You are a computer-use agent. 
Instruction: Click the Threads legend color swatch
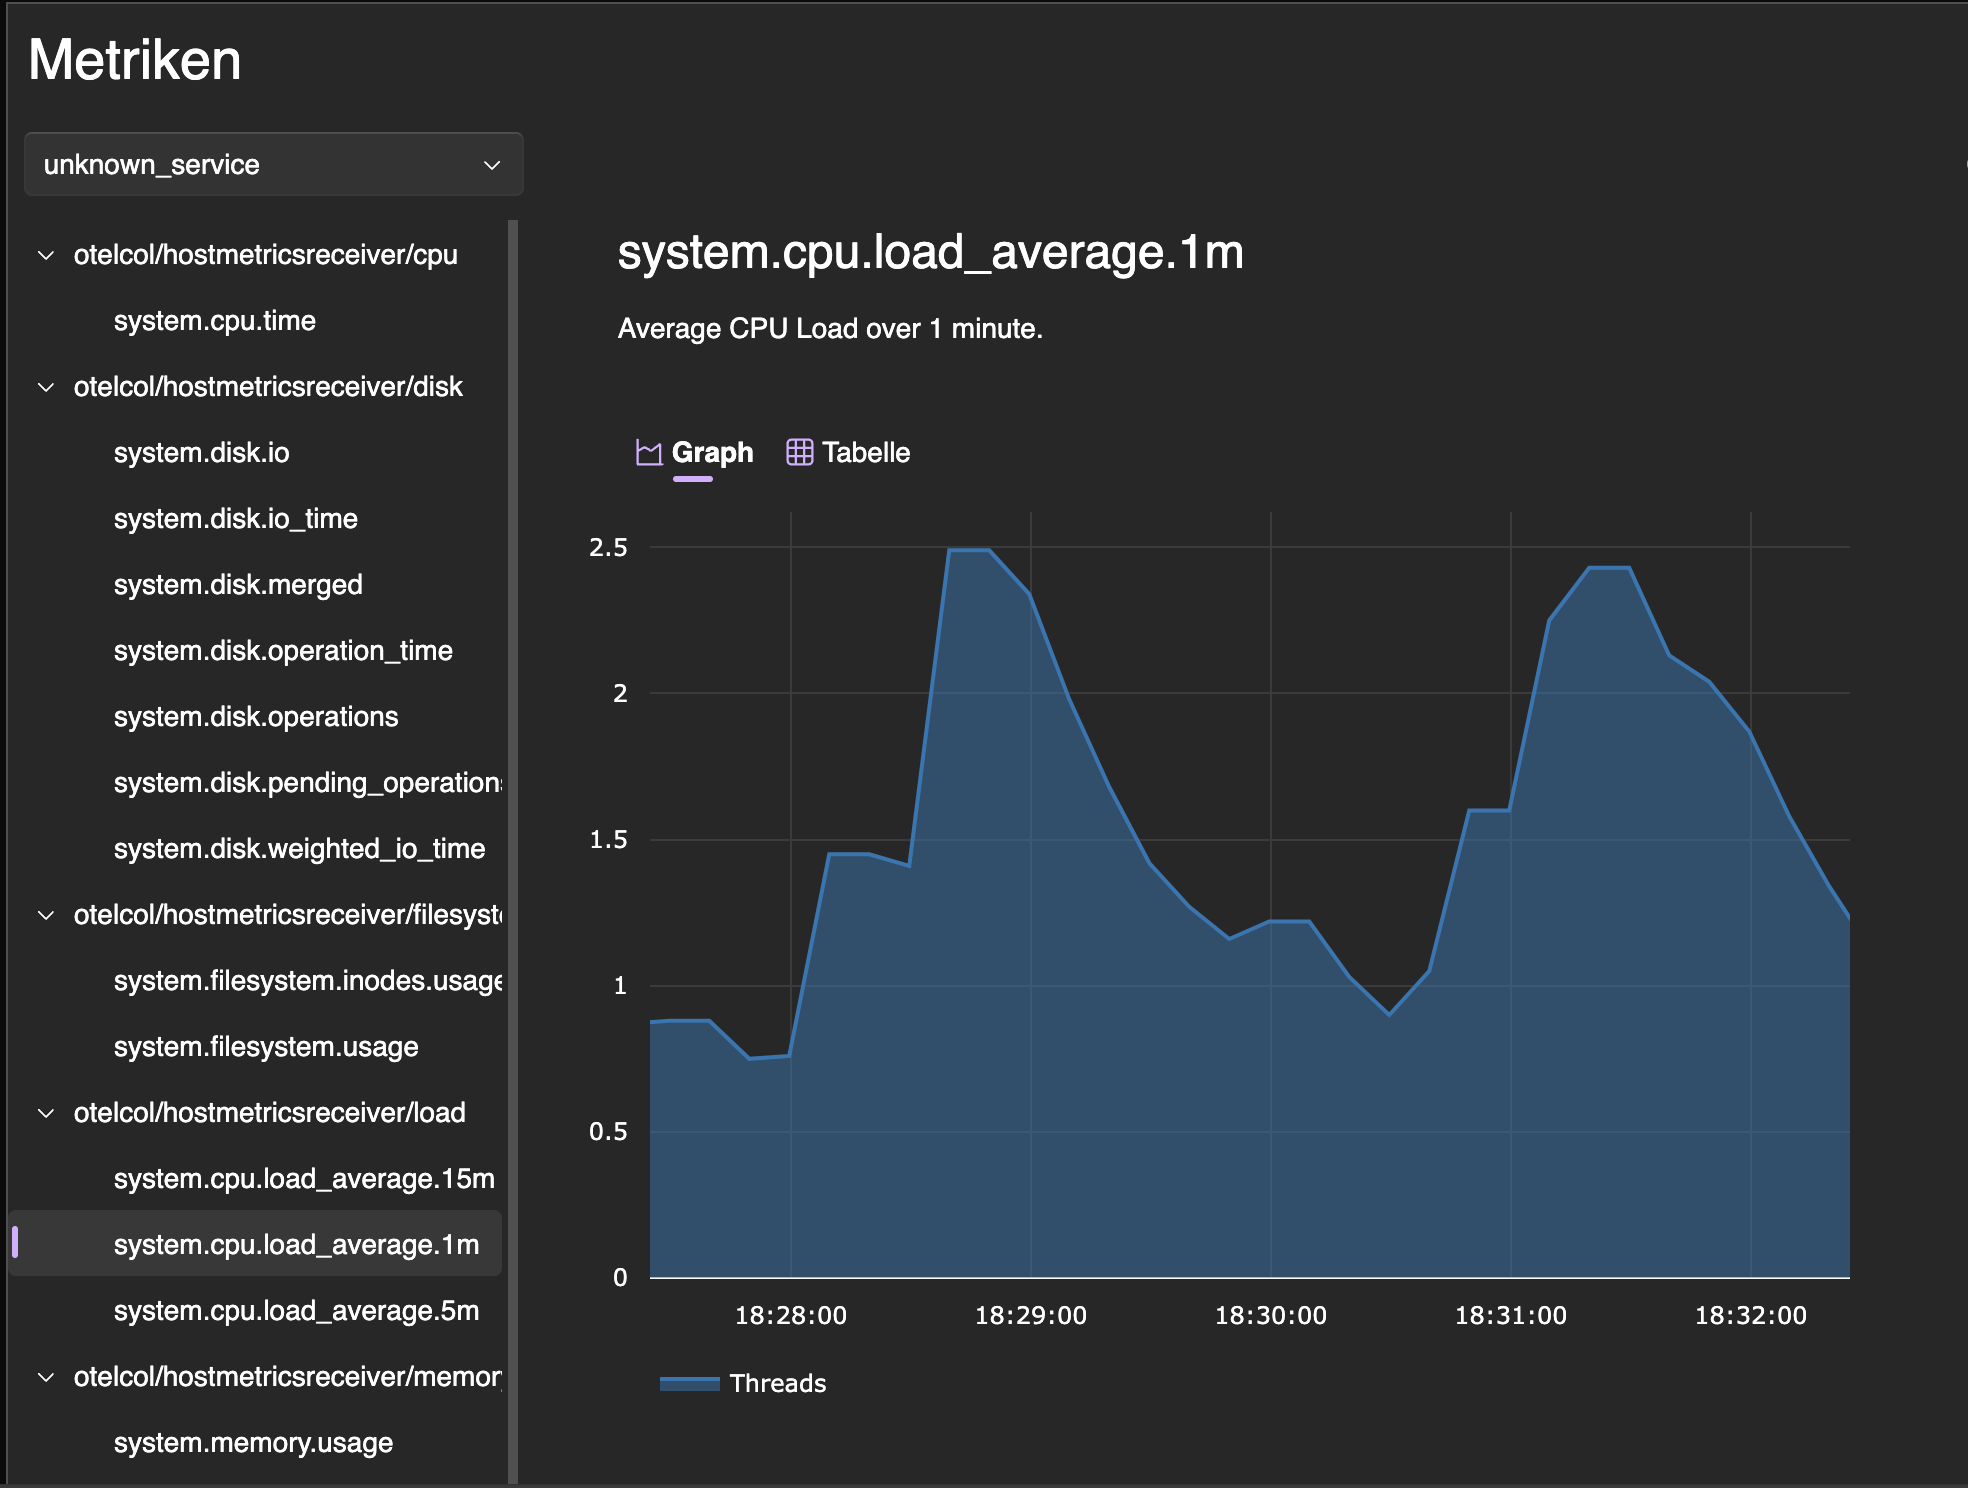[x=689, y=1383]
